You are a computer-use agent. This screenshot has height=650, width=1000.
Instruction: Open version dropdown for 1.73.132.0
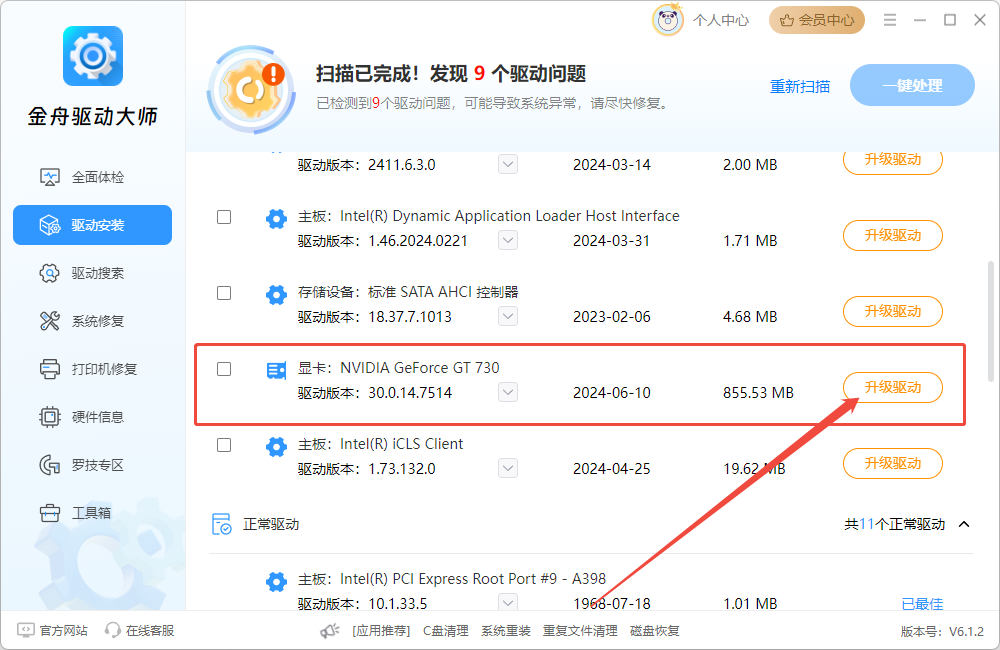(508, 469)
